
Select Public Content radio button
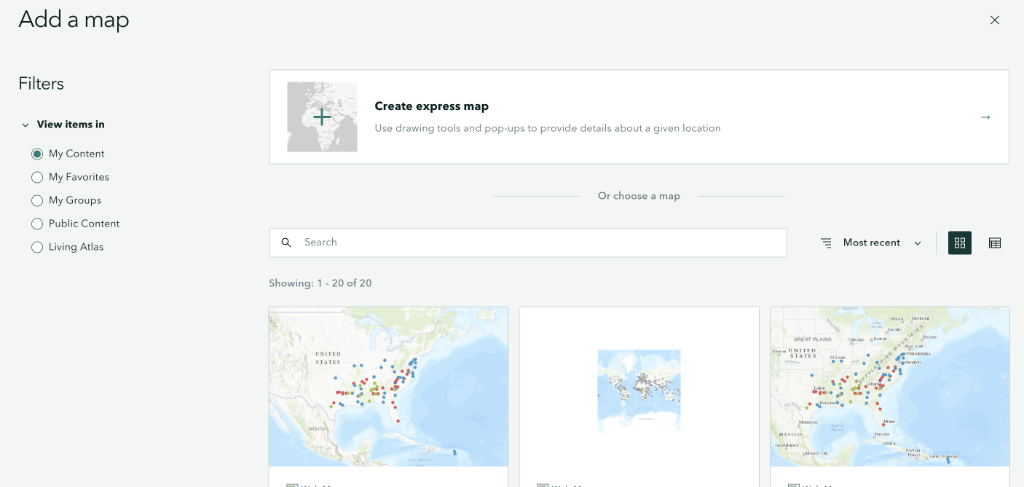[x=37, y=224]
